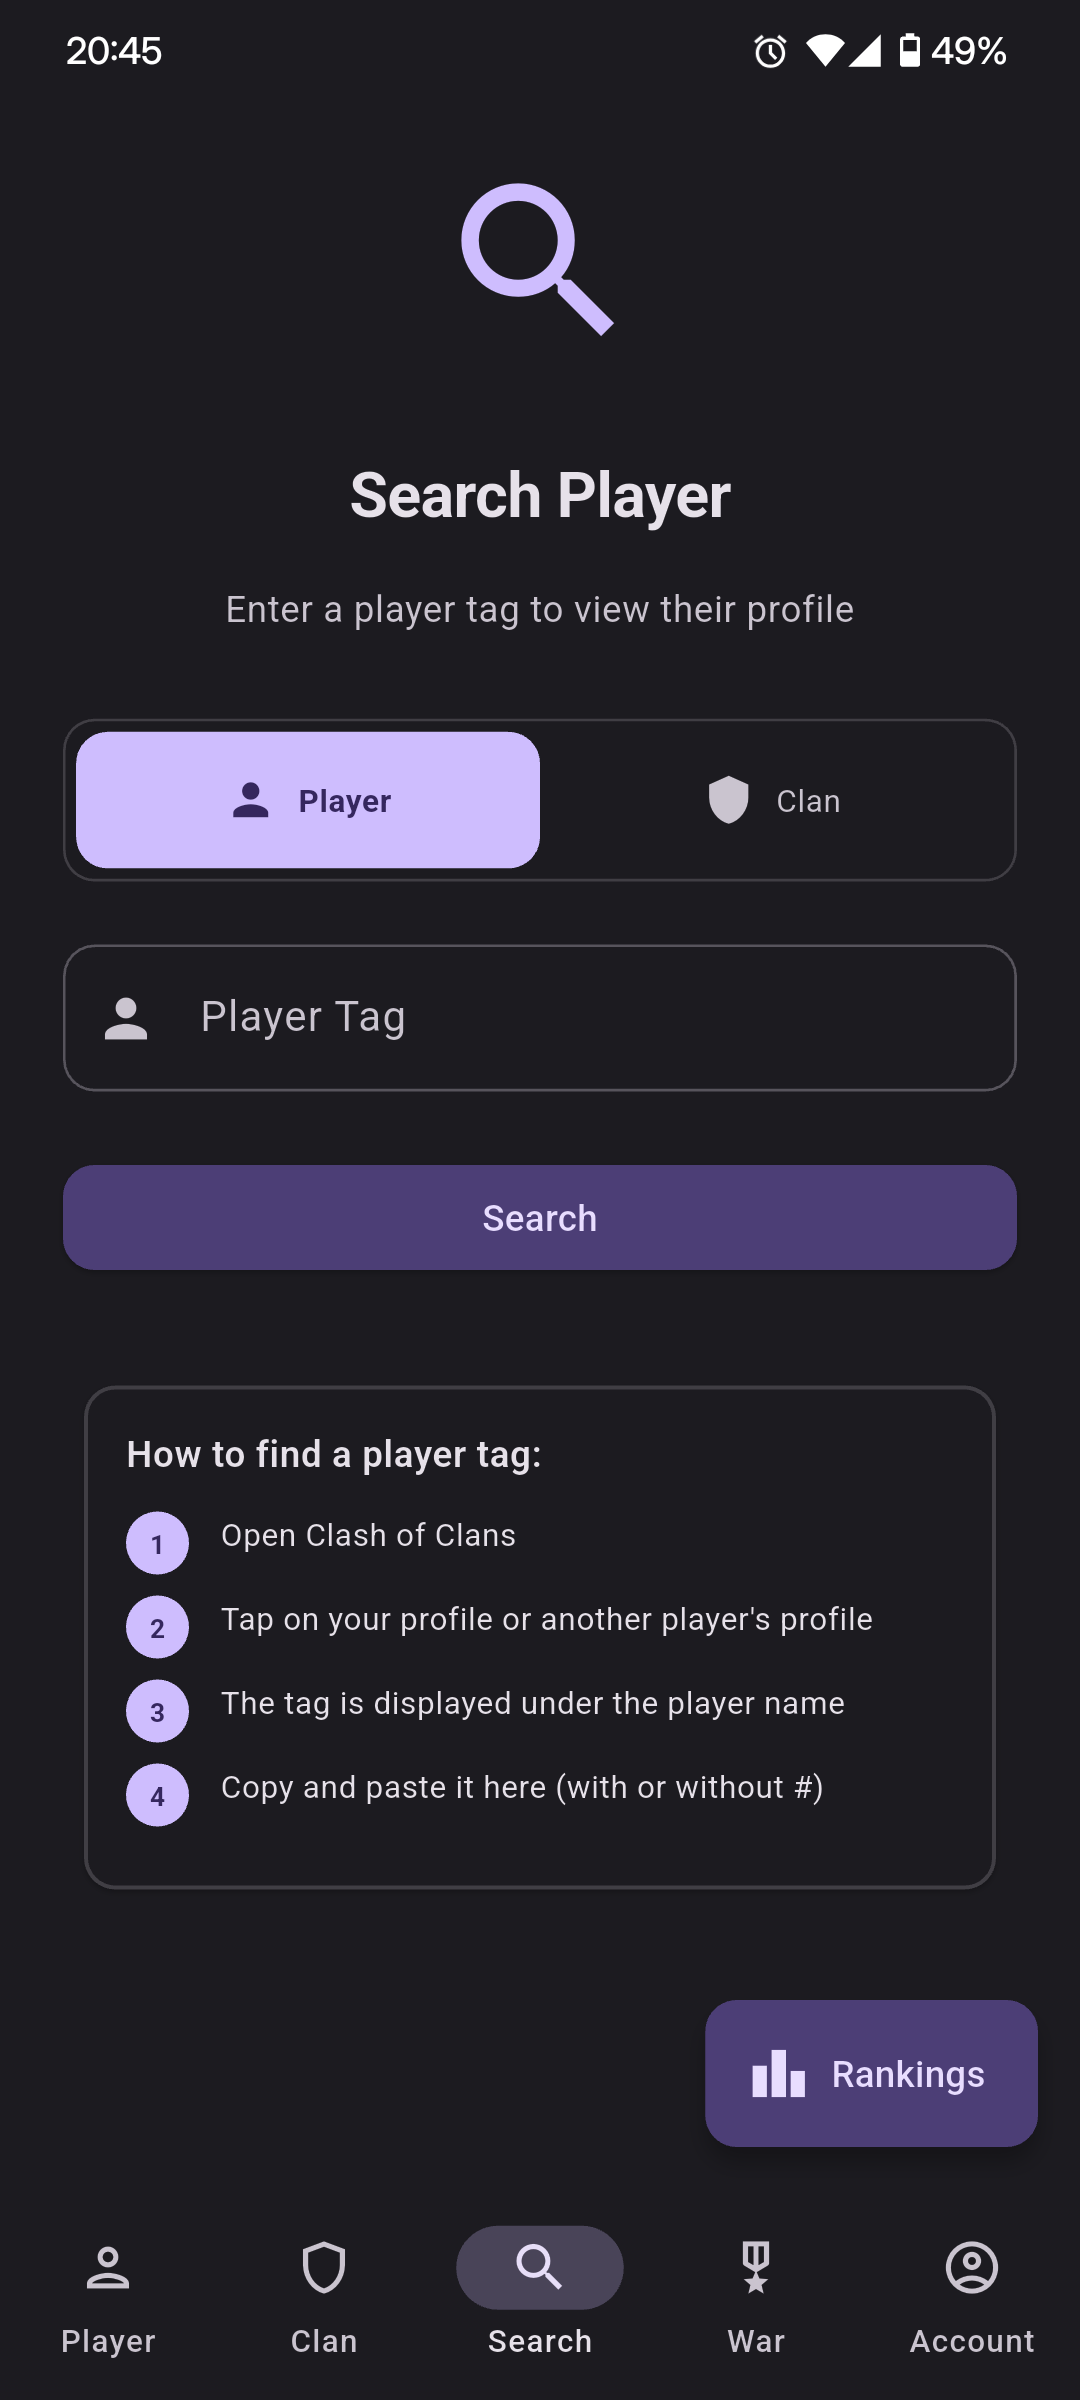The height and width of the screenshot is (2400, 1080).
Task: Switch search mode to Clan
Action: (x=775, y=800)
